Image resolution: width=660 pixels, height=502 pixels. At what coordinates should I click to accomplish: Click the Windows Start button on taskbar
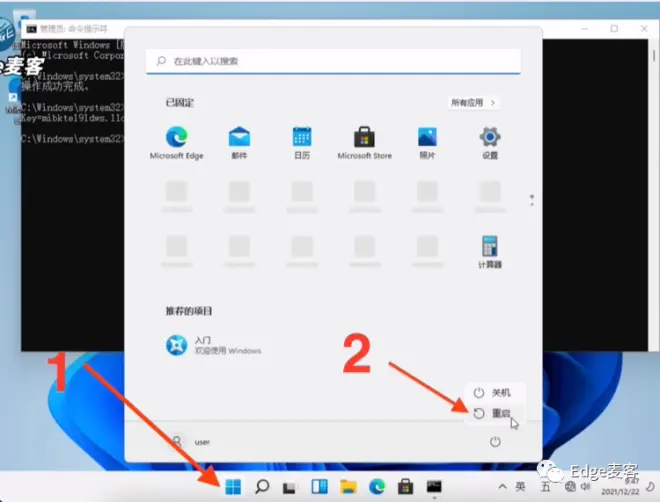coord(233,487)
